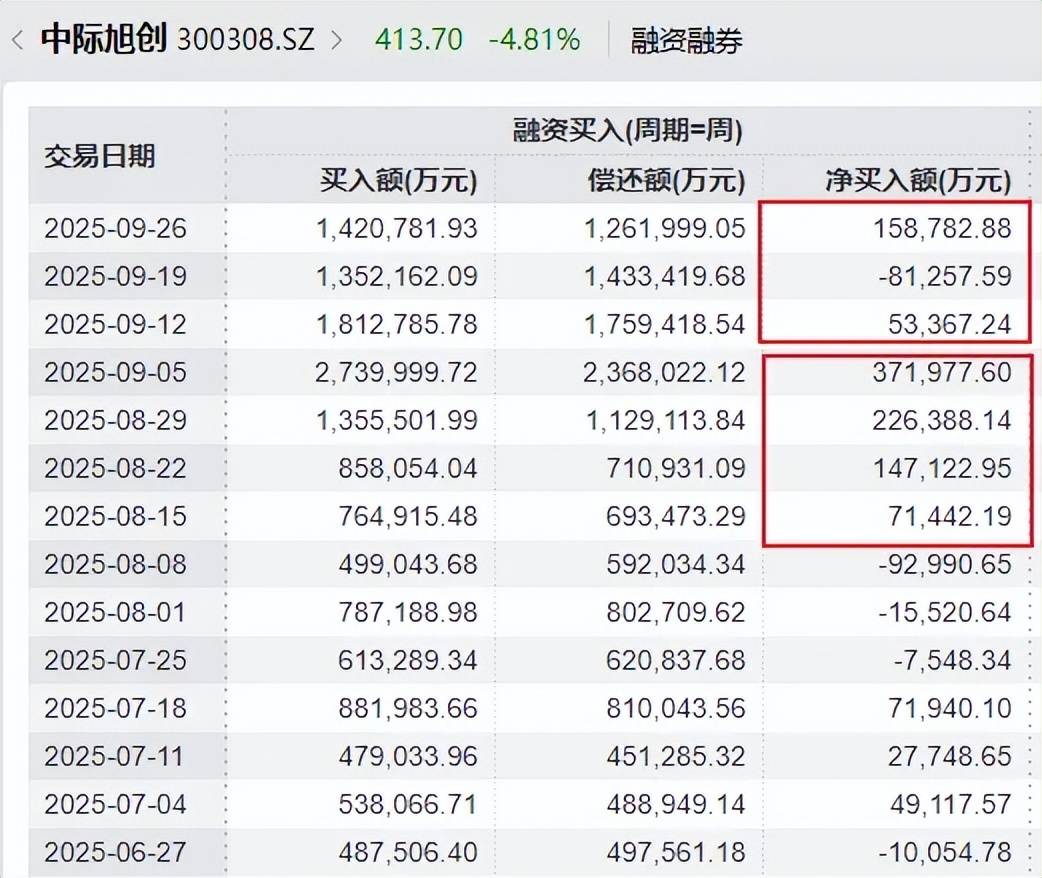Click buy amount 787,188.98
Viewport: 1042px width, 878px height.
point(408,612)
